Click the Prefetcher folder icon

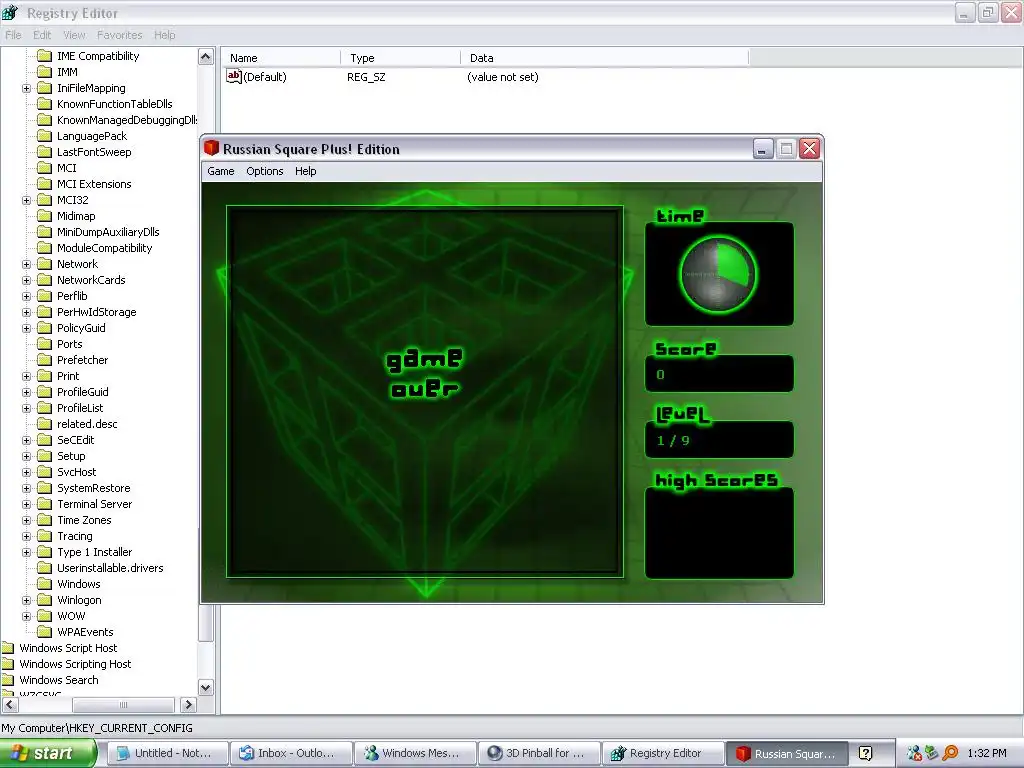(x=44, y=360)
